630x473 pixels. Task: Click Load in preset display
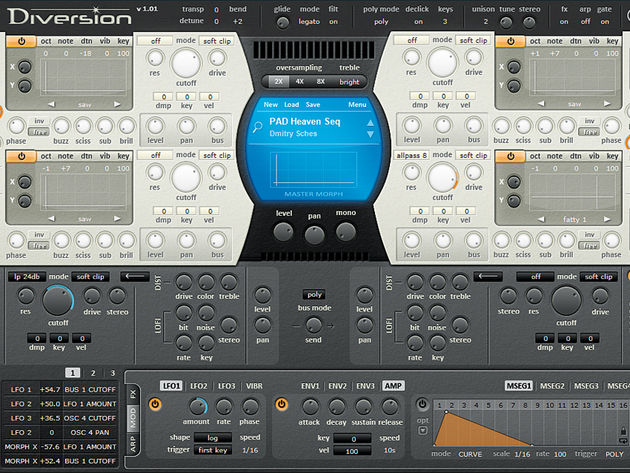point(291,104)
